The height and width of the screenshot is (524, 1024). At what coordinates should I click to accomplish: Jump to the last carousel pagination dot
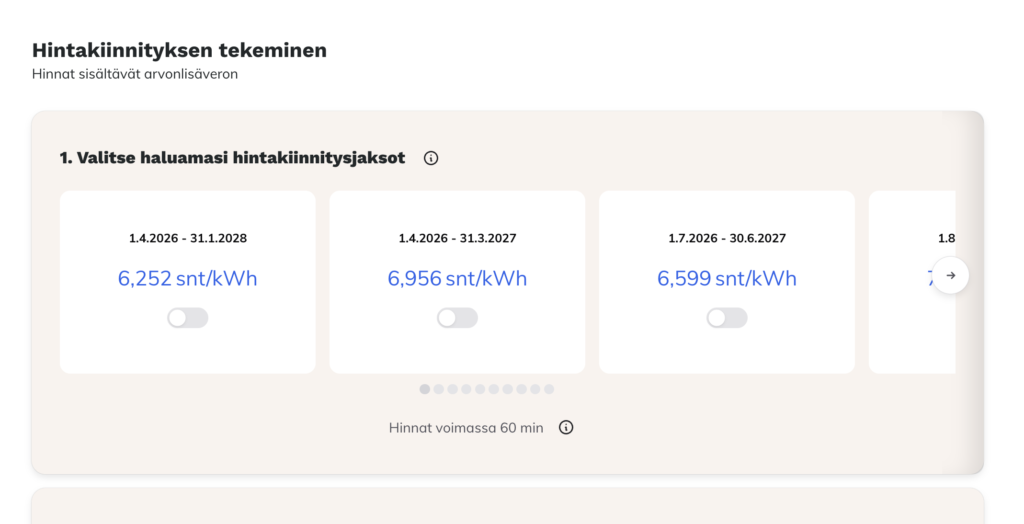[549, 389]
